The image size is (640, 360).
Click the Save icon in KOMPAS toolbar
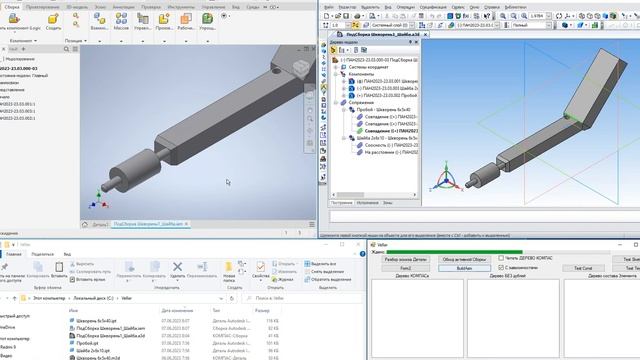point(346,16)
